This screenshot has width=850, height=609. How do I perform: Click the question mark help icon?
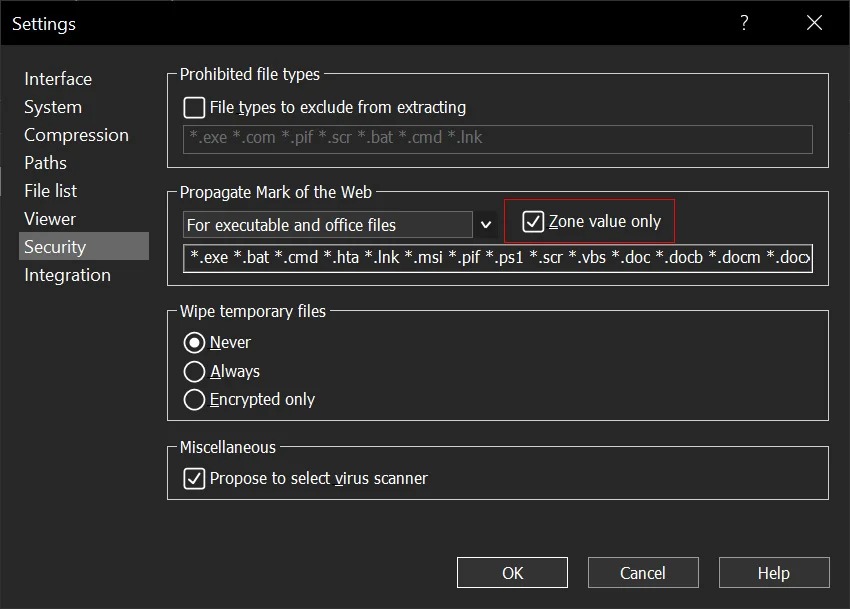(x=744, y=23)
